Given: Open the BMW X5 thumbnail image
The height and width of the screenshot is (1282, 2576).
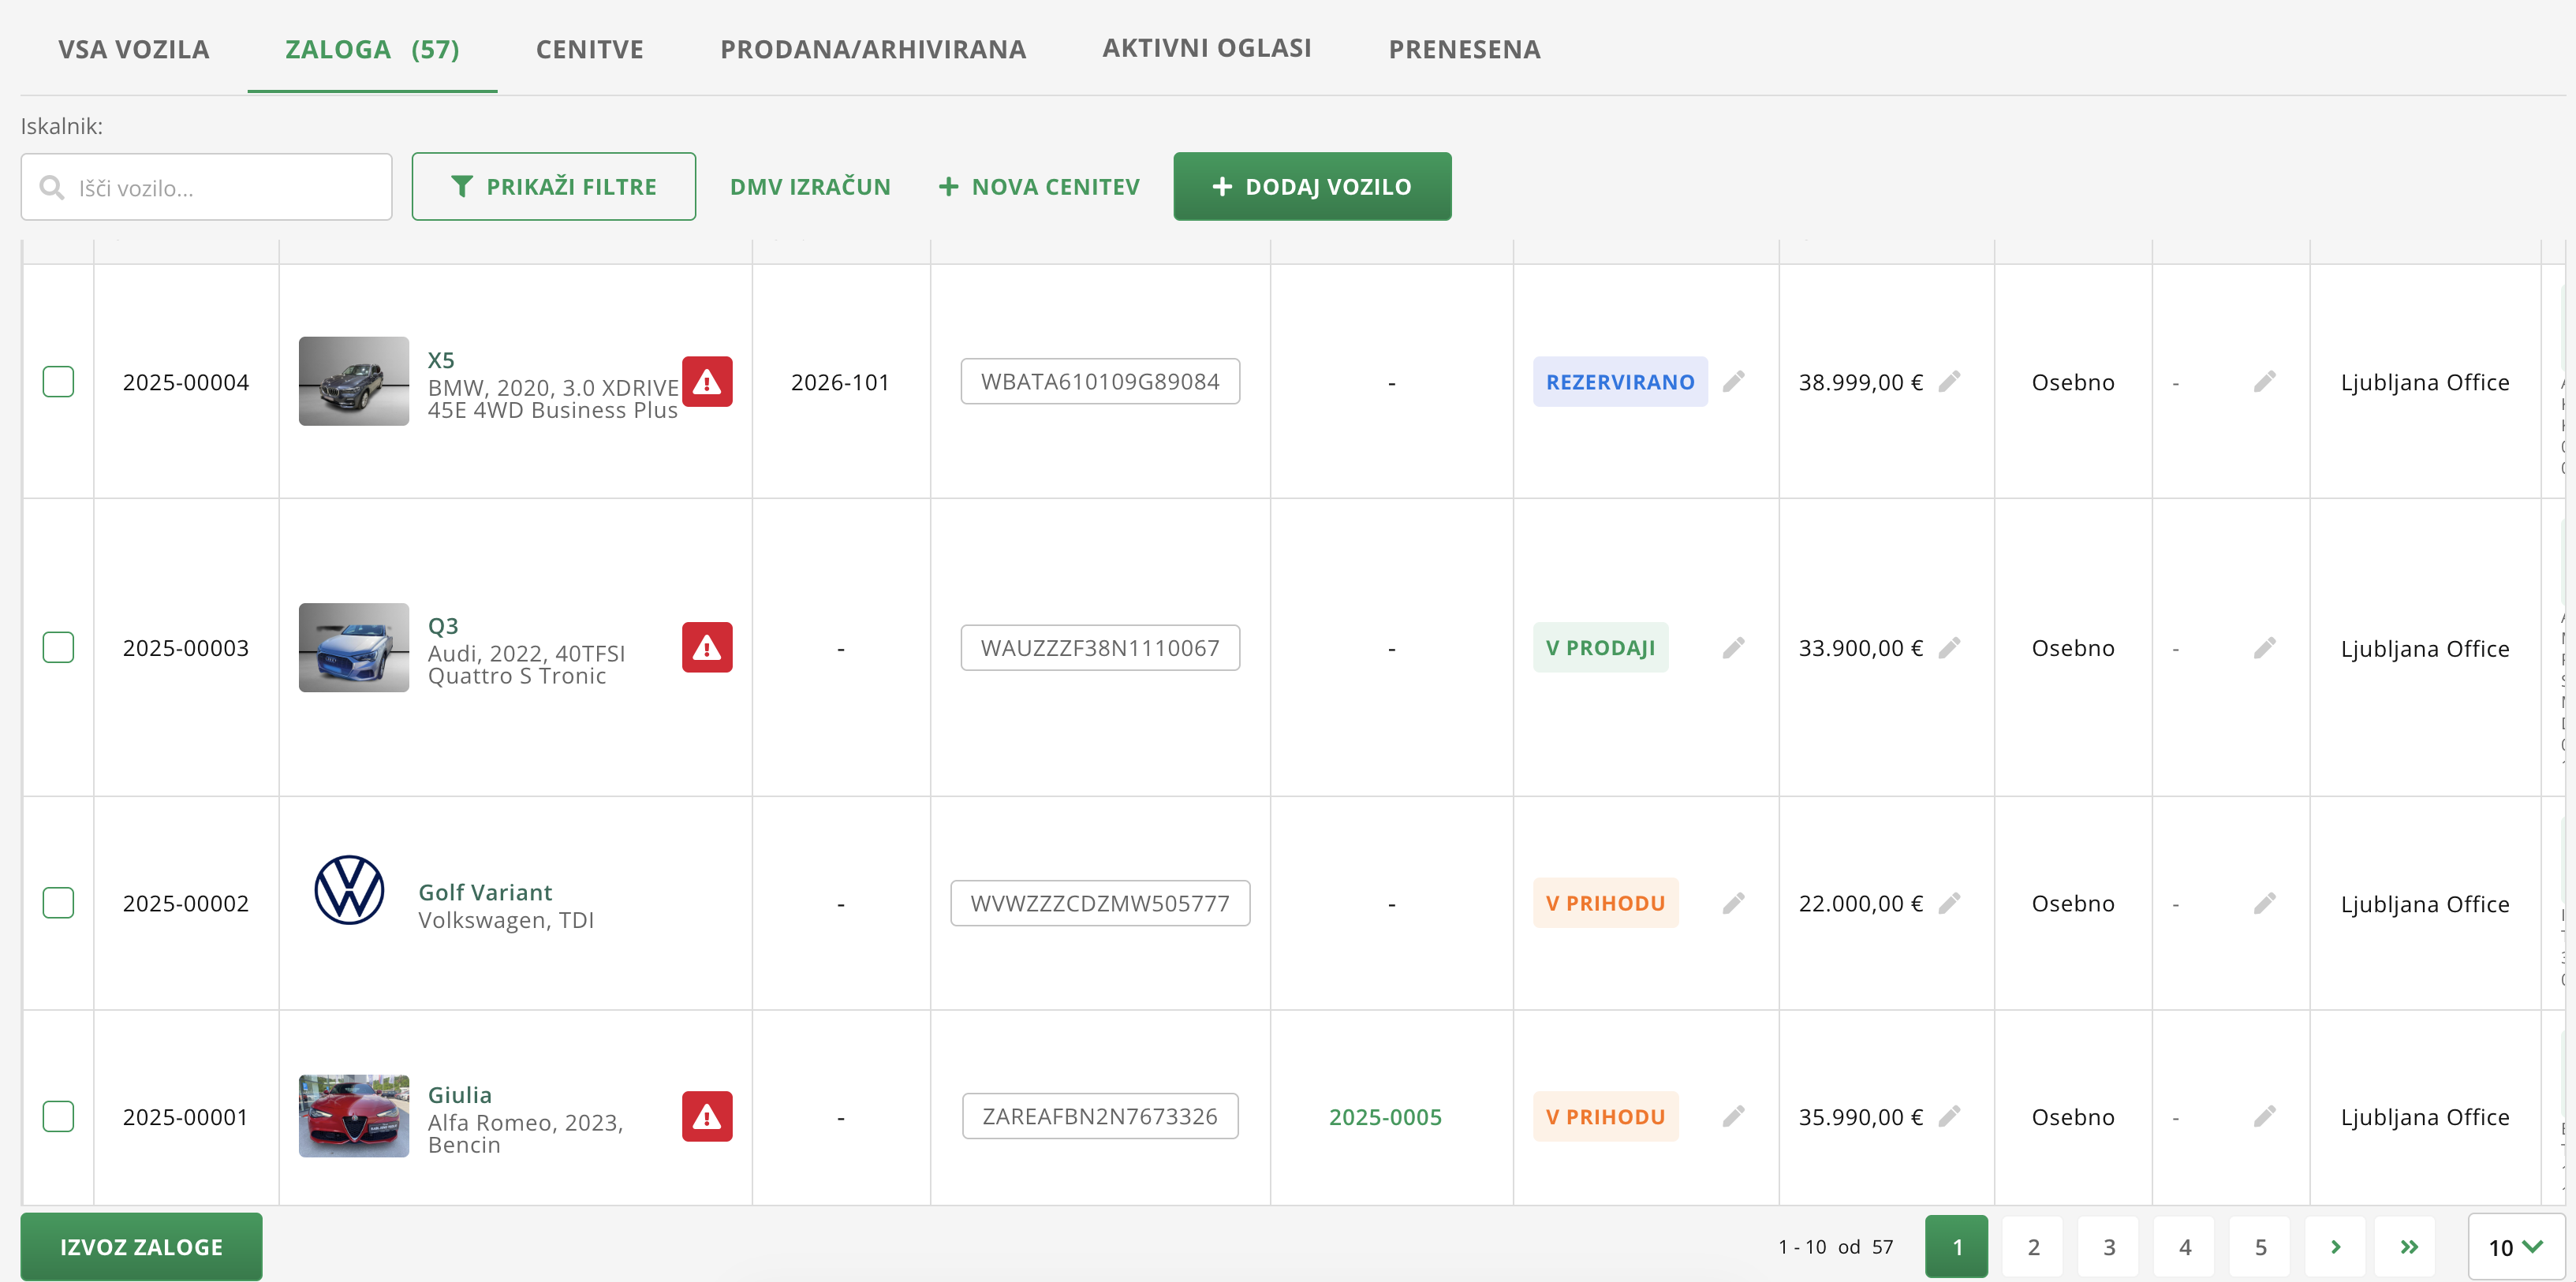Looking at the screenshot, I should 354,382.
